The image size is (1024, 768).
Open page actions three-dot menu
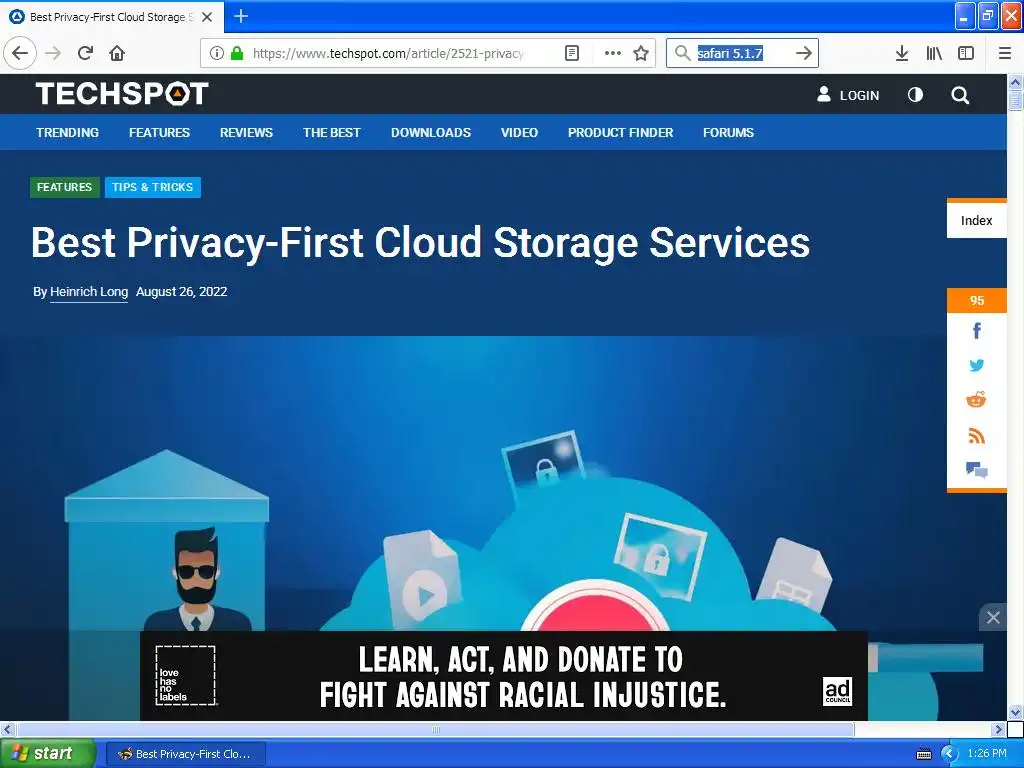tap(613, 53)
